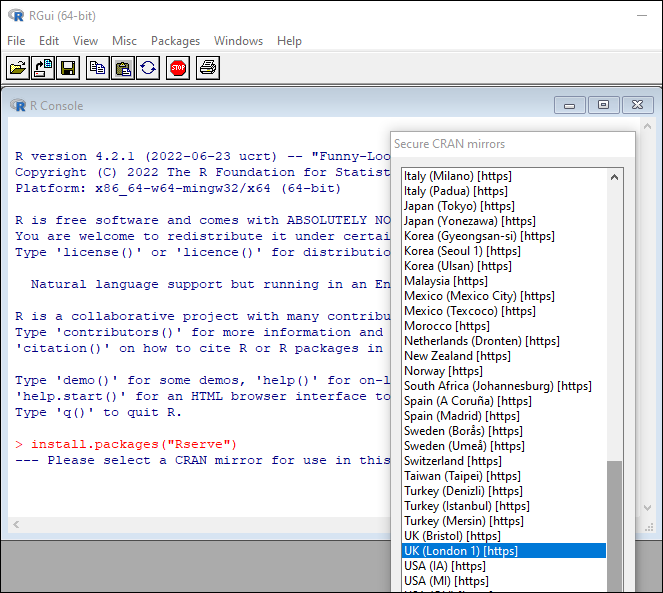Select mirror 'Mexico (Texcoco) [https]'
Viewport: 663px width, 593px height.
coord(504,311)
